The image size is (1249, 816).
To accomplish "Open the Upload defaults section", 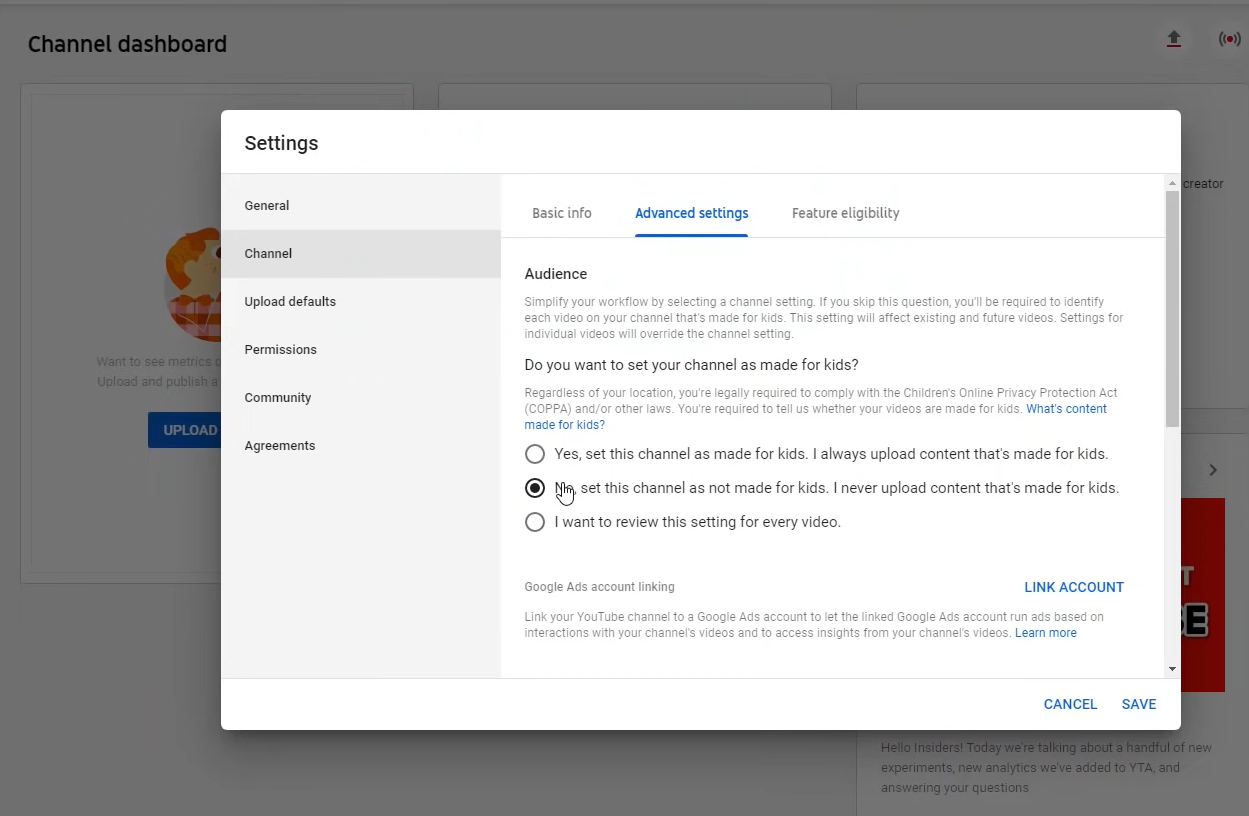I will 361,302.
